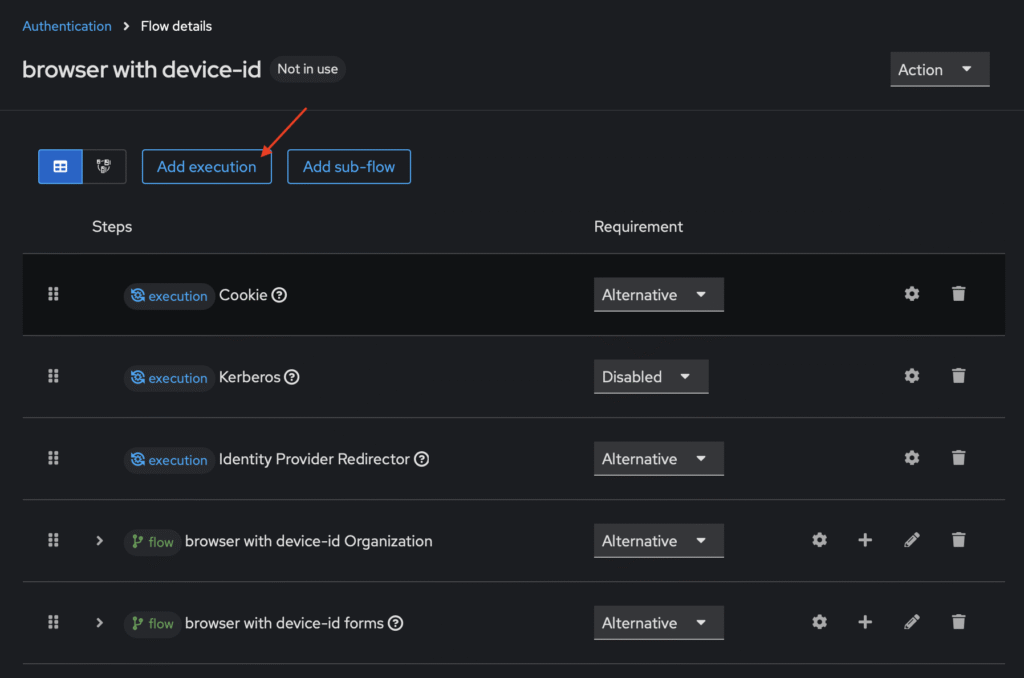This screenshot has width=1024, height=678.
Task: Go to Authentication breadcrumb link
Action: [67, 26]
